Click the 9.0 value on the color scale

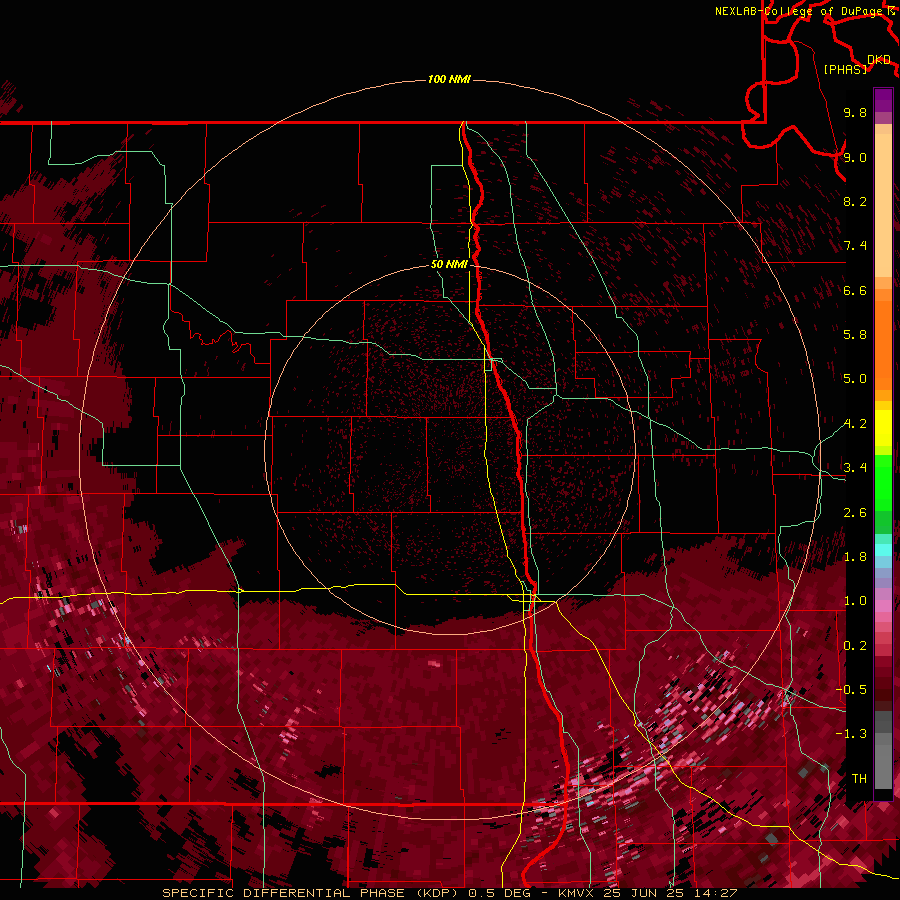pyautogui.click(x=855, y=157)
